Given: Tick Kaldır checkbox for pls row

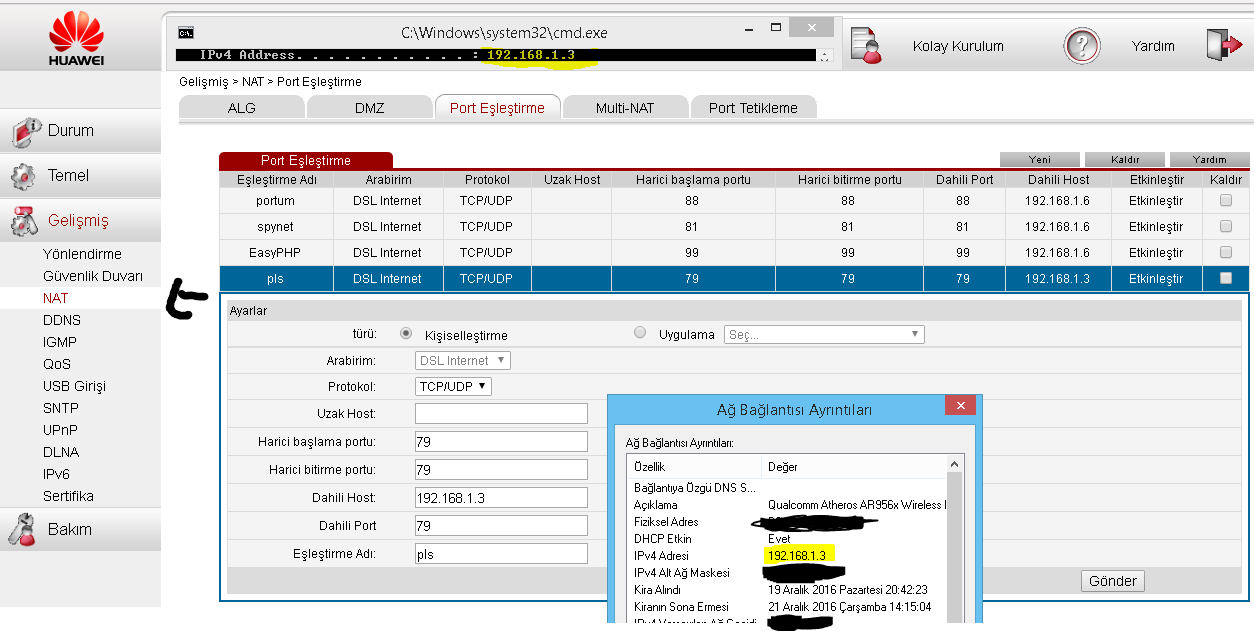Looking at the screenshot, I should [1226, 278].
